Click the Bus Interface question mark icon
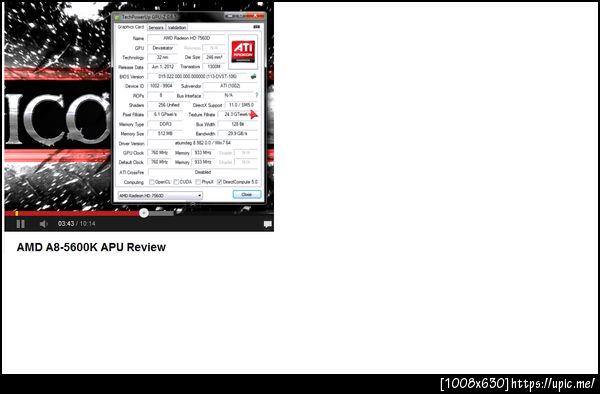The width and height of the screenshot is (600, 394). tap(257, 95)
